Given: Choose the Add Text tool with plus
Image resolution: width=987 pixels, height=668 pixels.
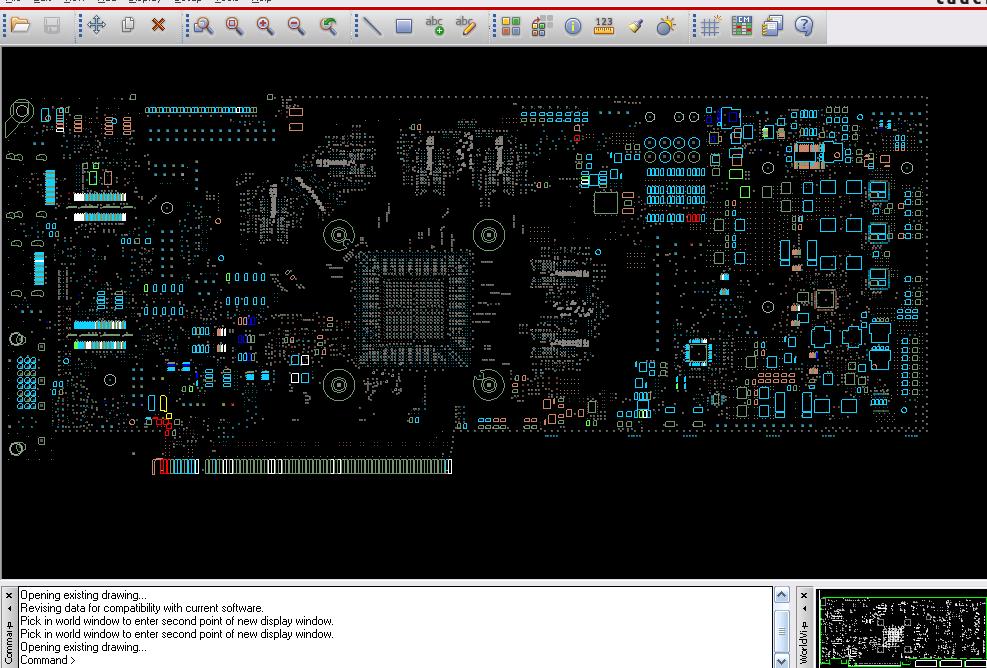Looking at the screenshot, I should coord(435,26).
